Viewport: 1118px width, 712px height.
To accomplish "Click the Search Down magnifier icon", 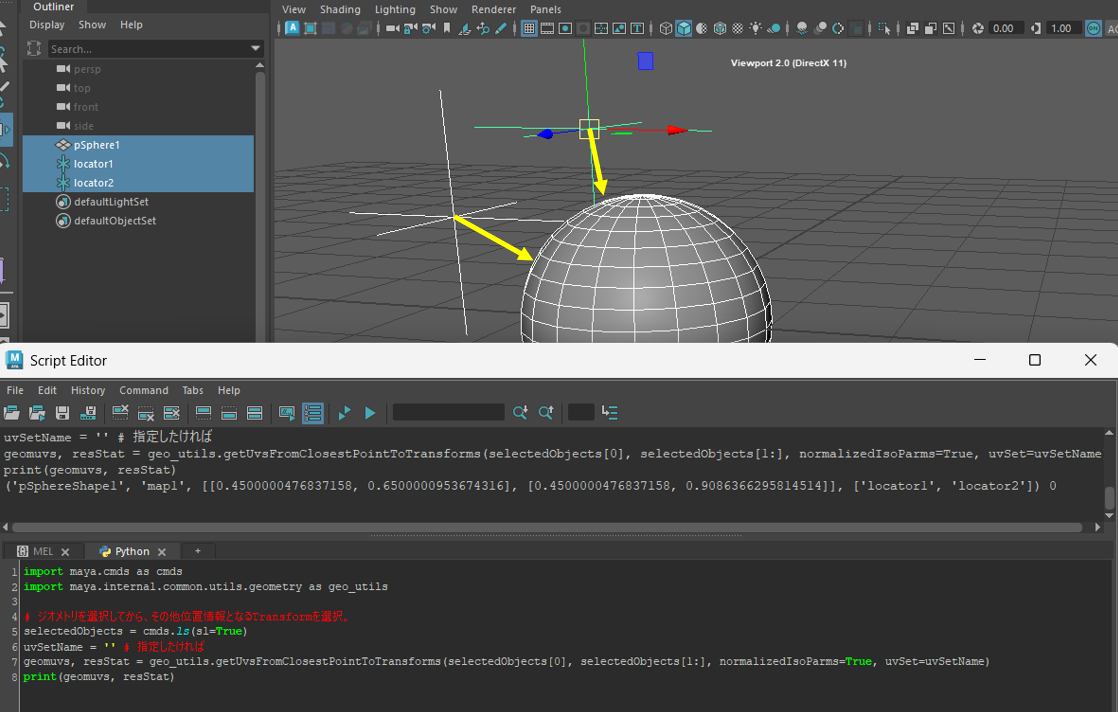I will click(x=520, y=412).
